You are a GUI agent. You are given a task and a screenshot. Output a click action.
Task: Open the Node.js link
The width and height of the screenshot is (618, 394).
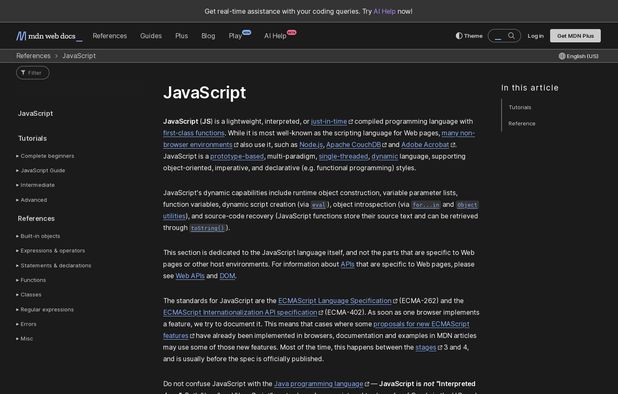click(311, 145)
